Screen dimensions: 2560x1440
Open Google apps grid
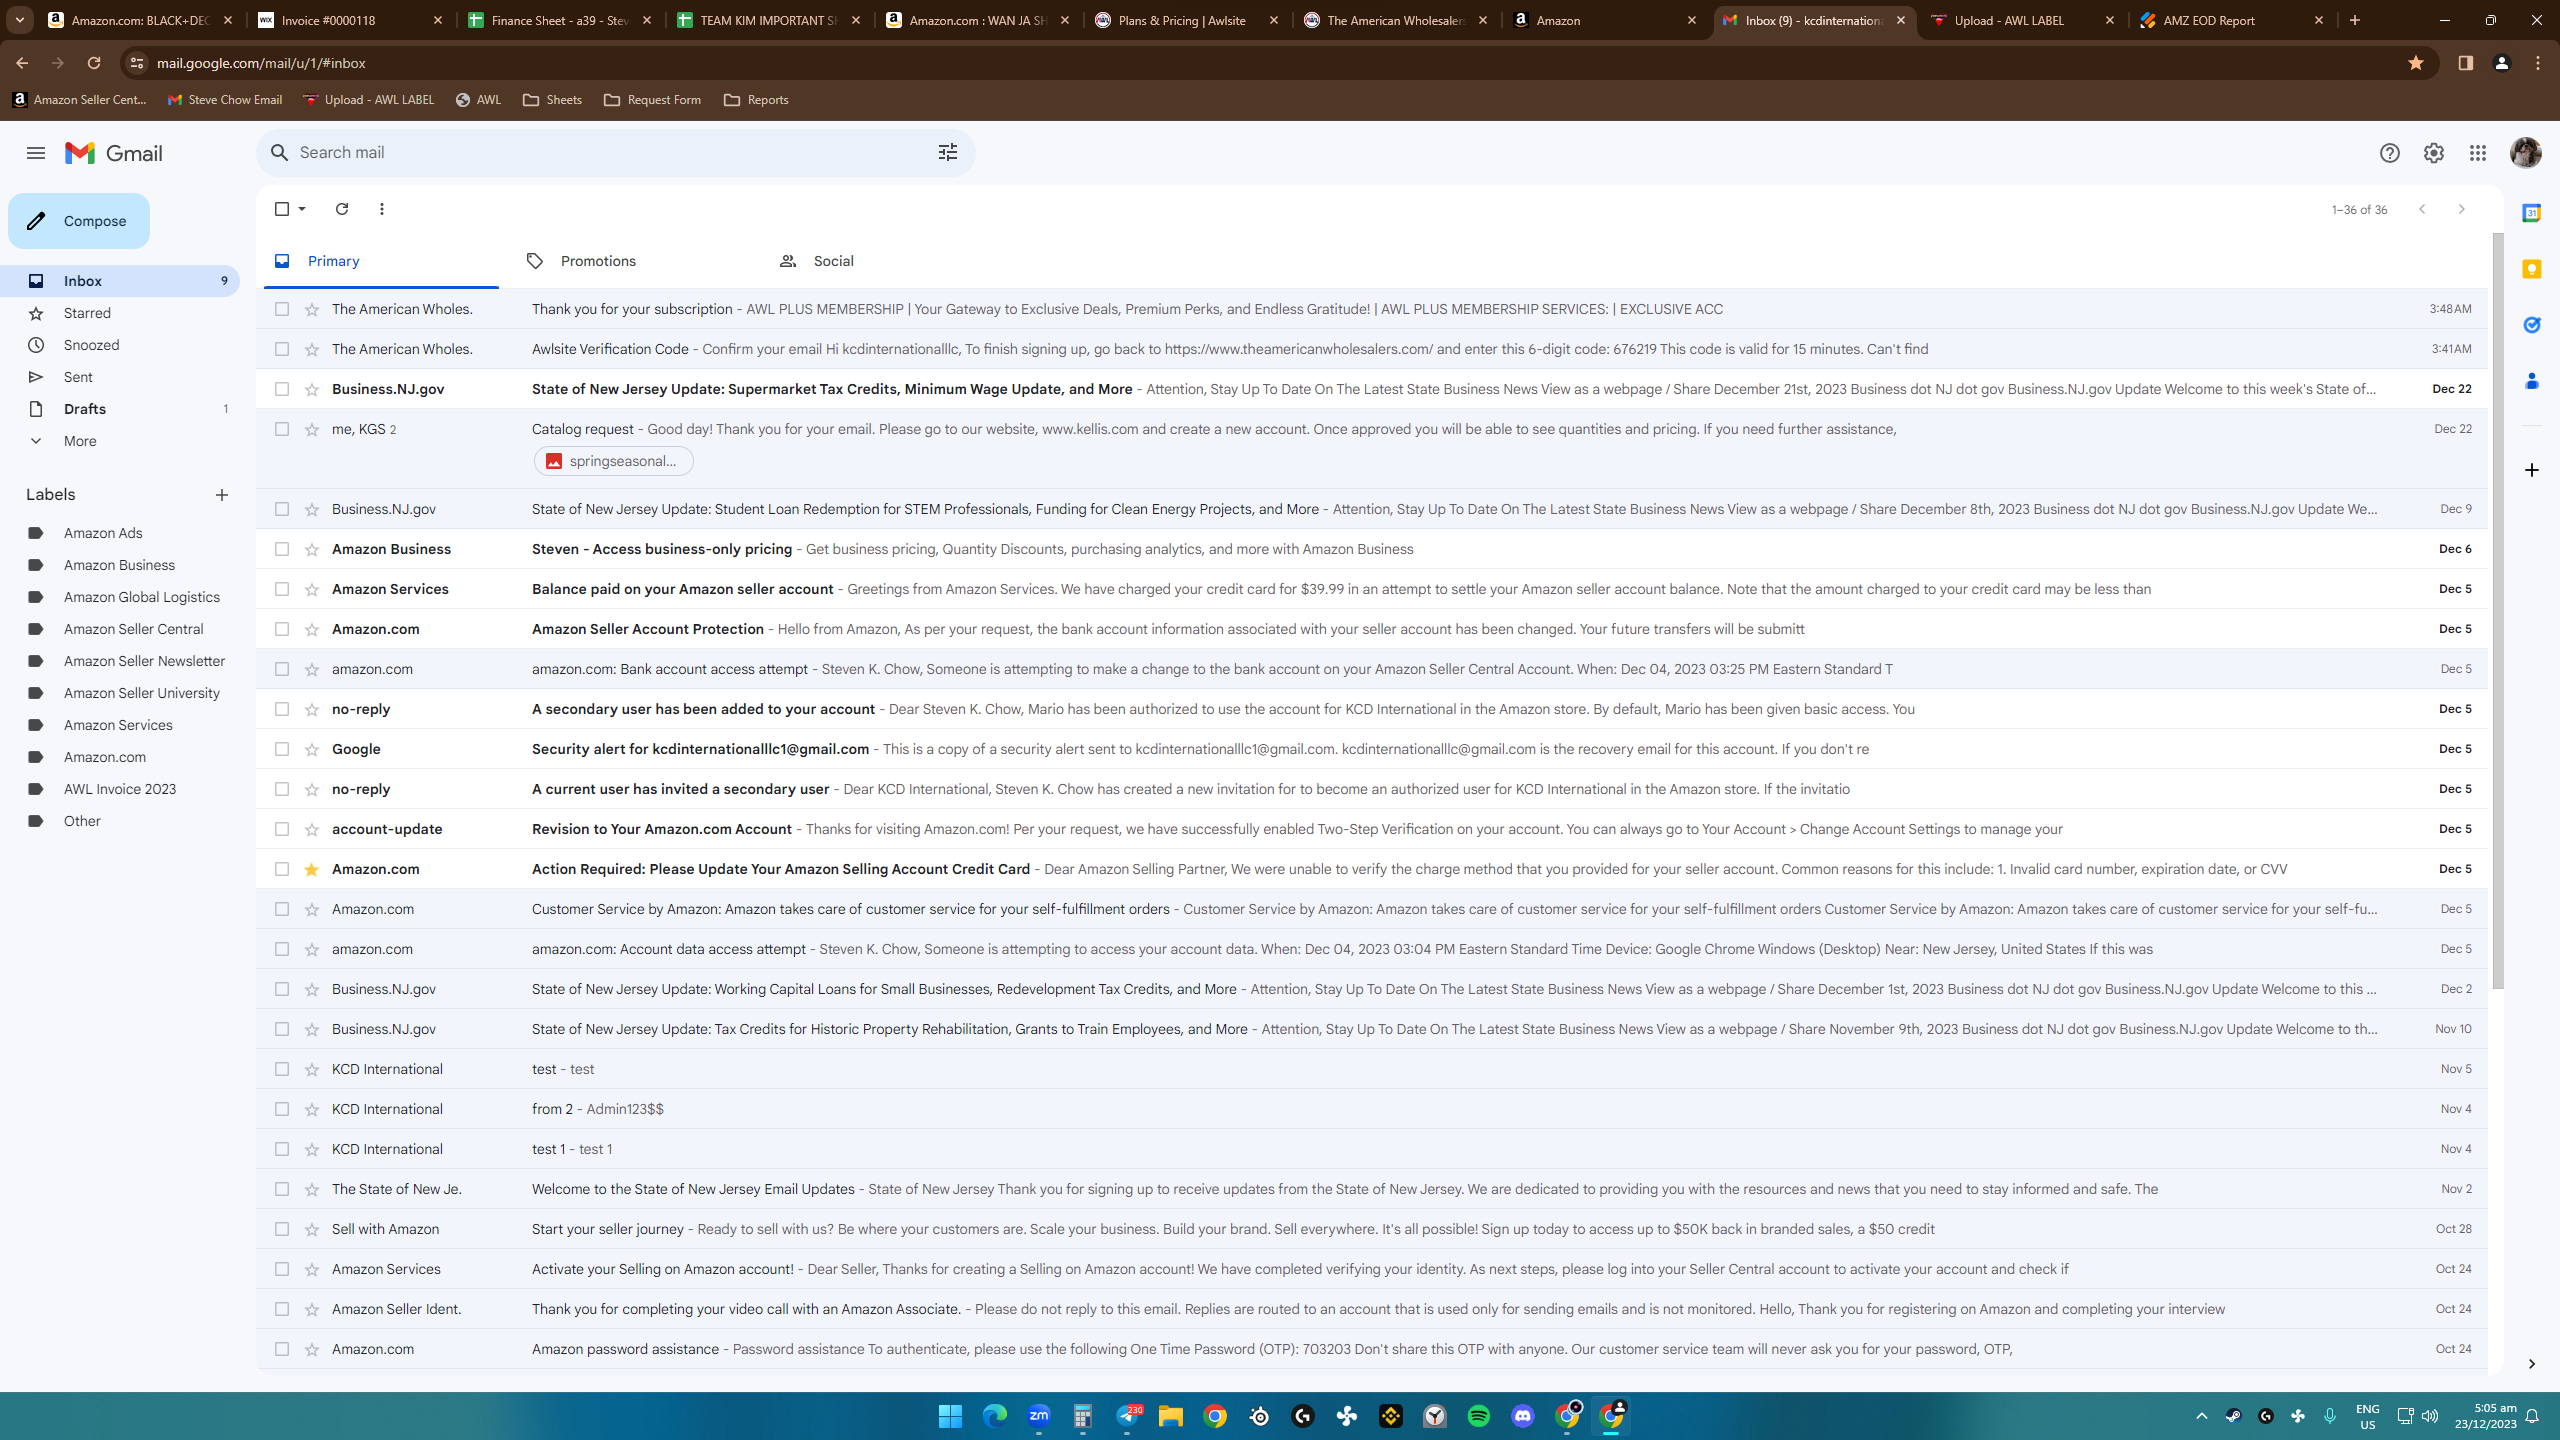2477,153
